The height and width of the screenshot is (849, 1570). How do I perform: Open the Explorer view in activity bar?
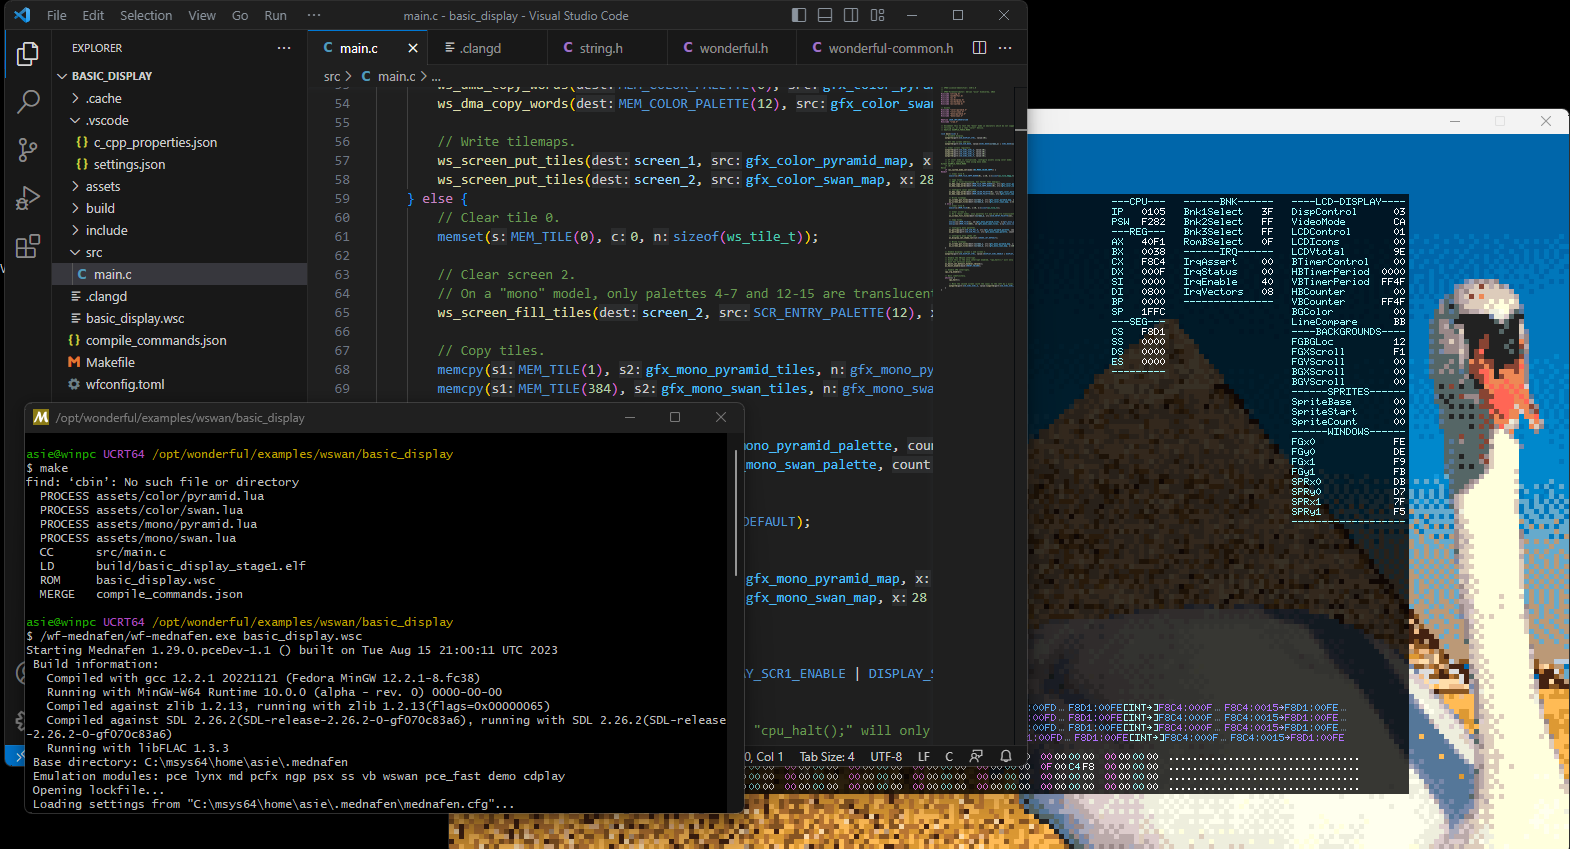[28, 54]
